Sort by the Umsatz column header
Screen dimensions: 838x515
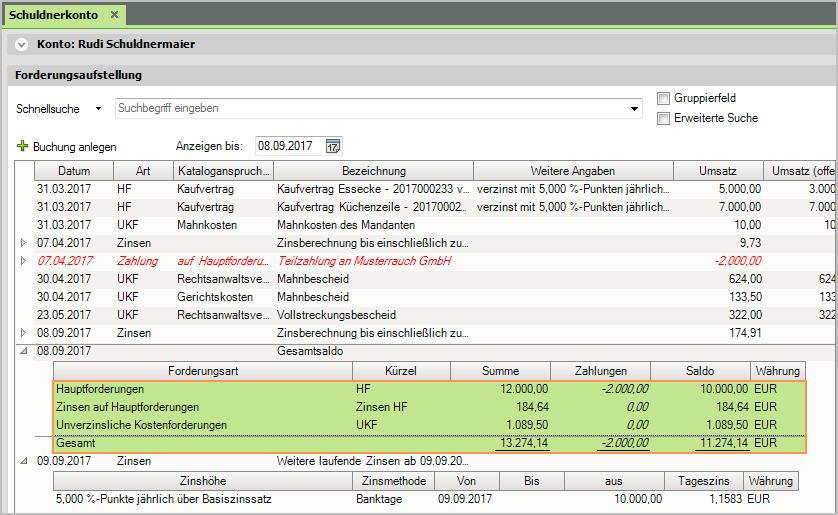717,171
